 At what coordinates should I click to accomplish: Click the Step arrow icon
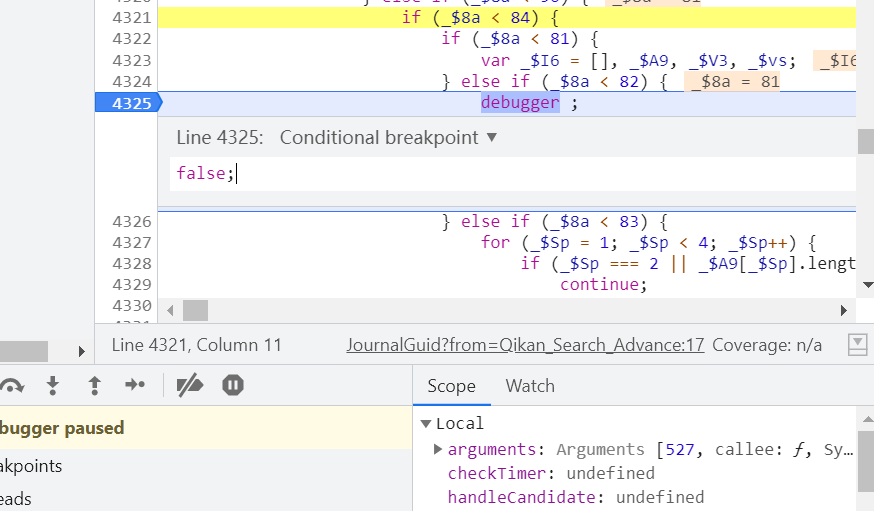click(135, 385)
